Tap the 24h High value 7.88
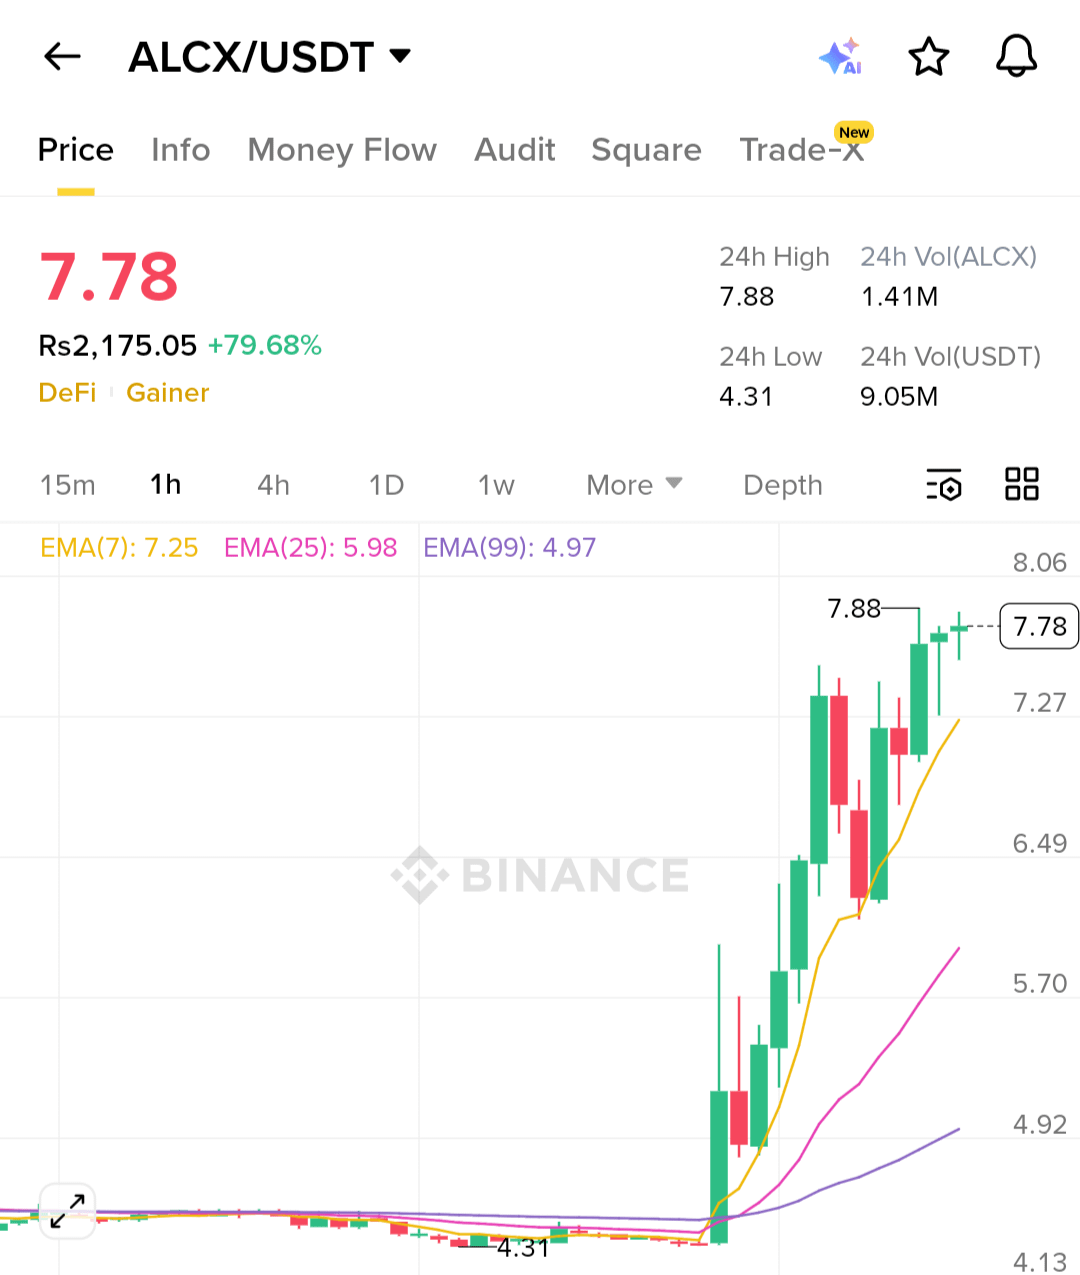This screenshot has width=1080, height=1275. [x=747, y=297]
